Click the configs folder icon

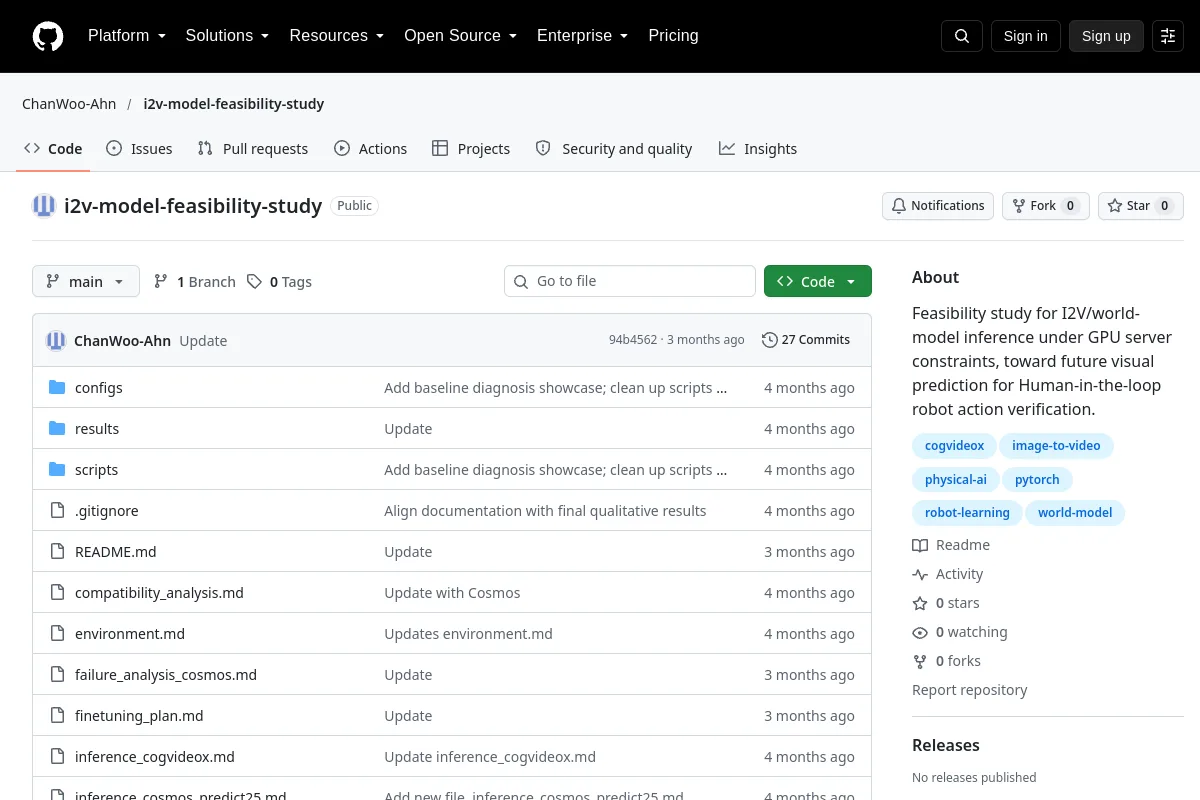pos(57,388)
